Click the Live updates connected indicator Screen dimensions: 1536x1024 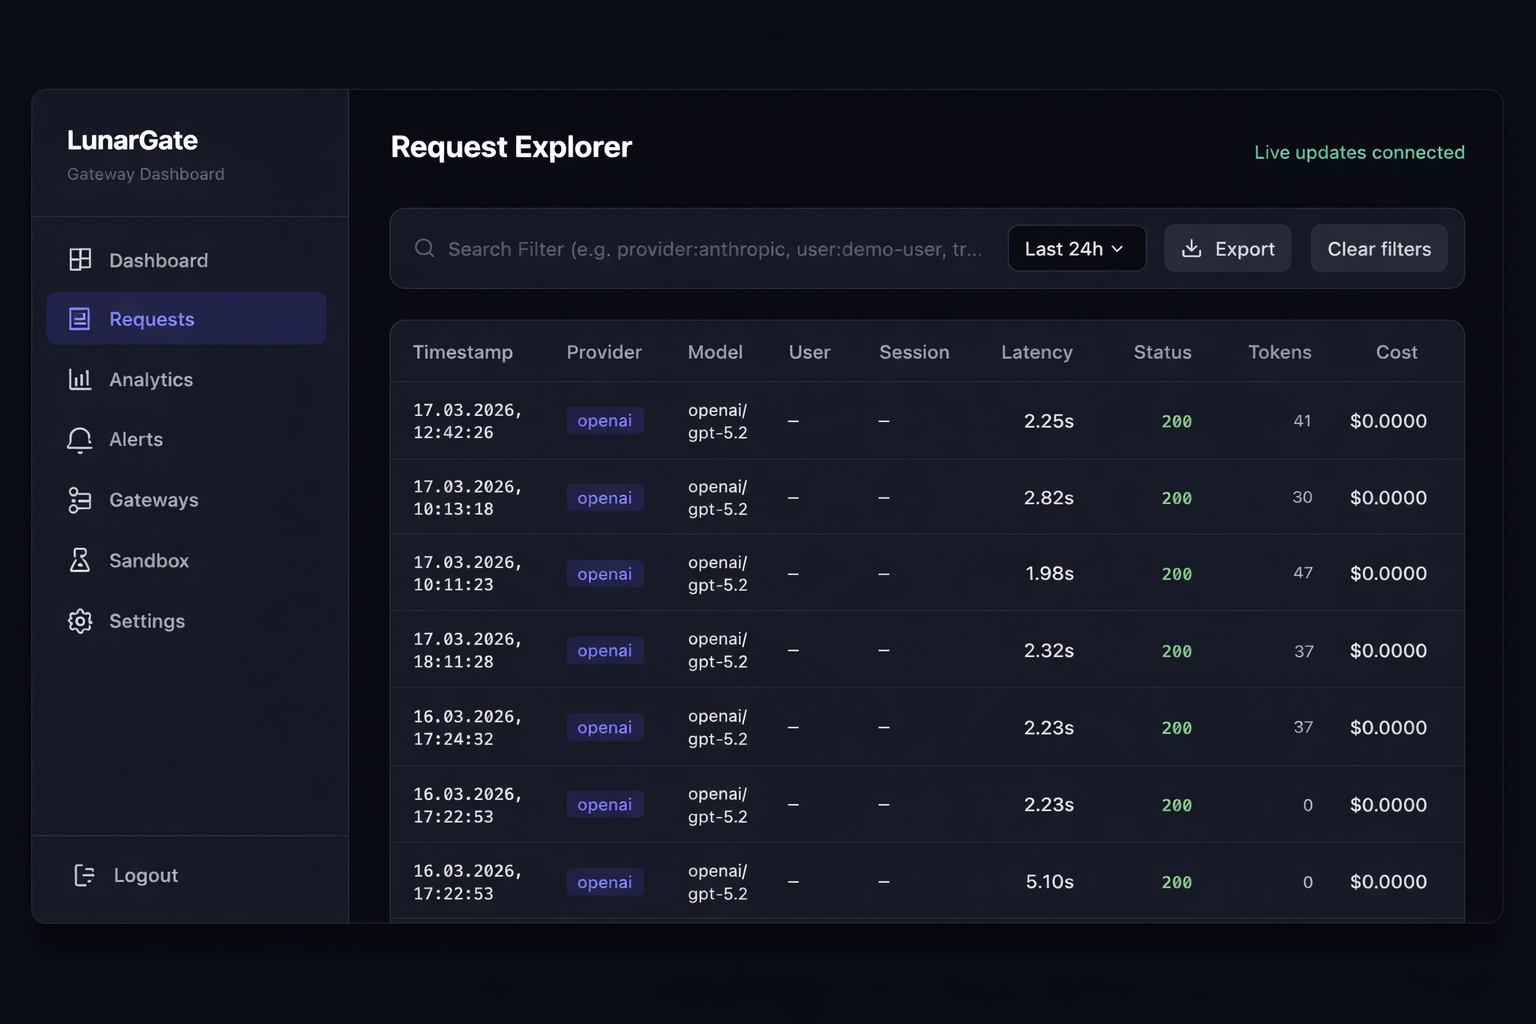pyautogui.click(x=1359, y=152)
